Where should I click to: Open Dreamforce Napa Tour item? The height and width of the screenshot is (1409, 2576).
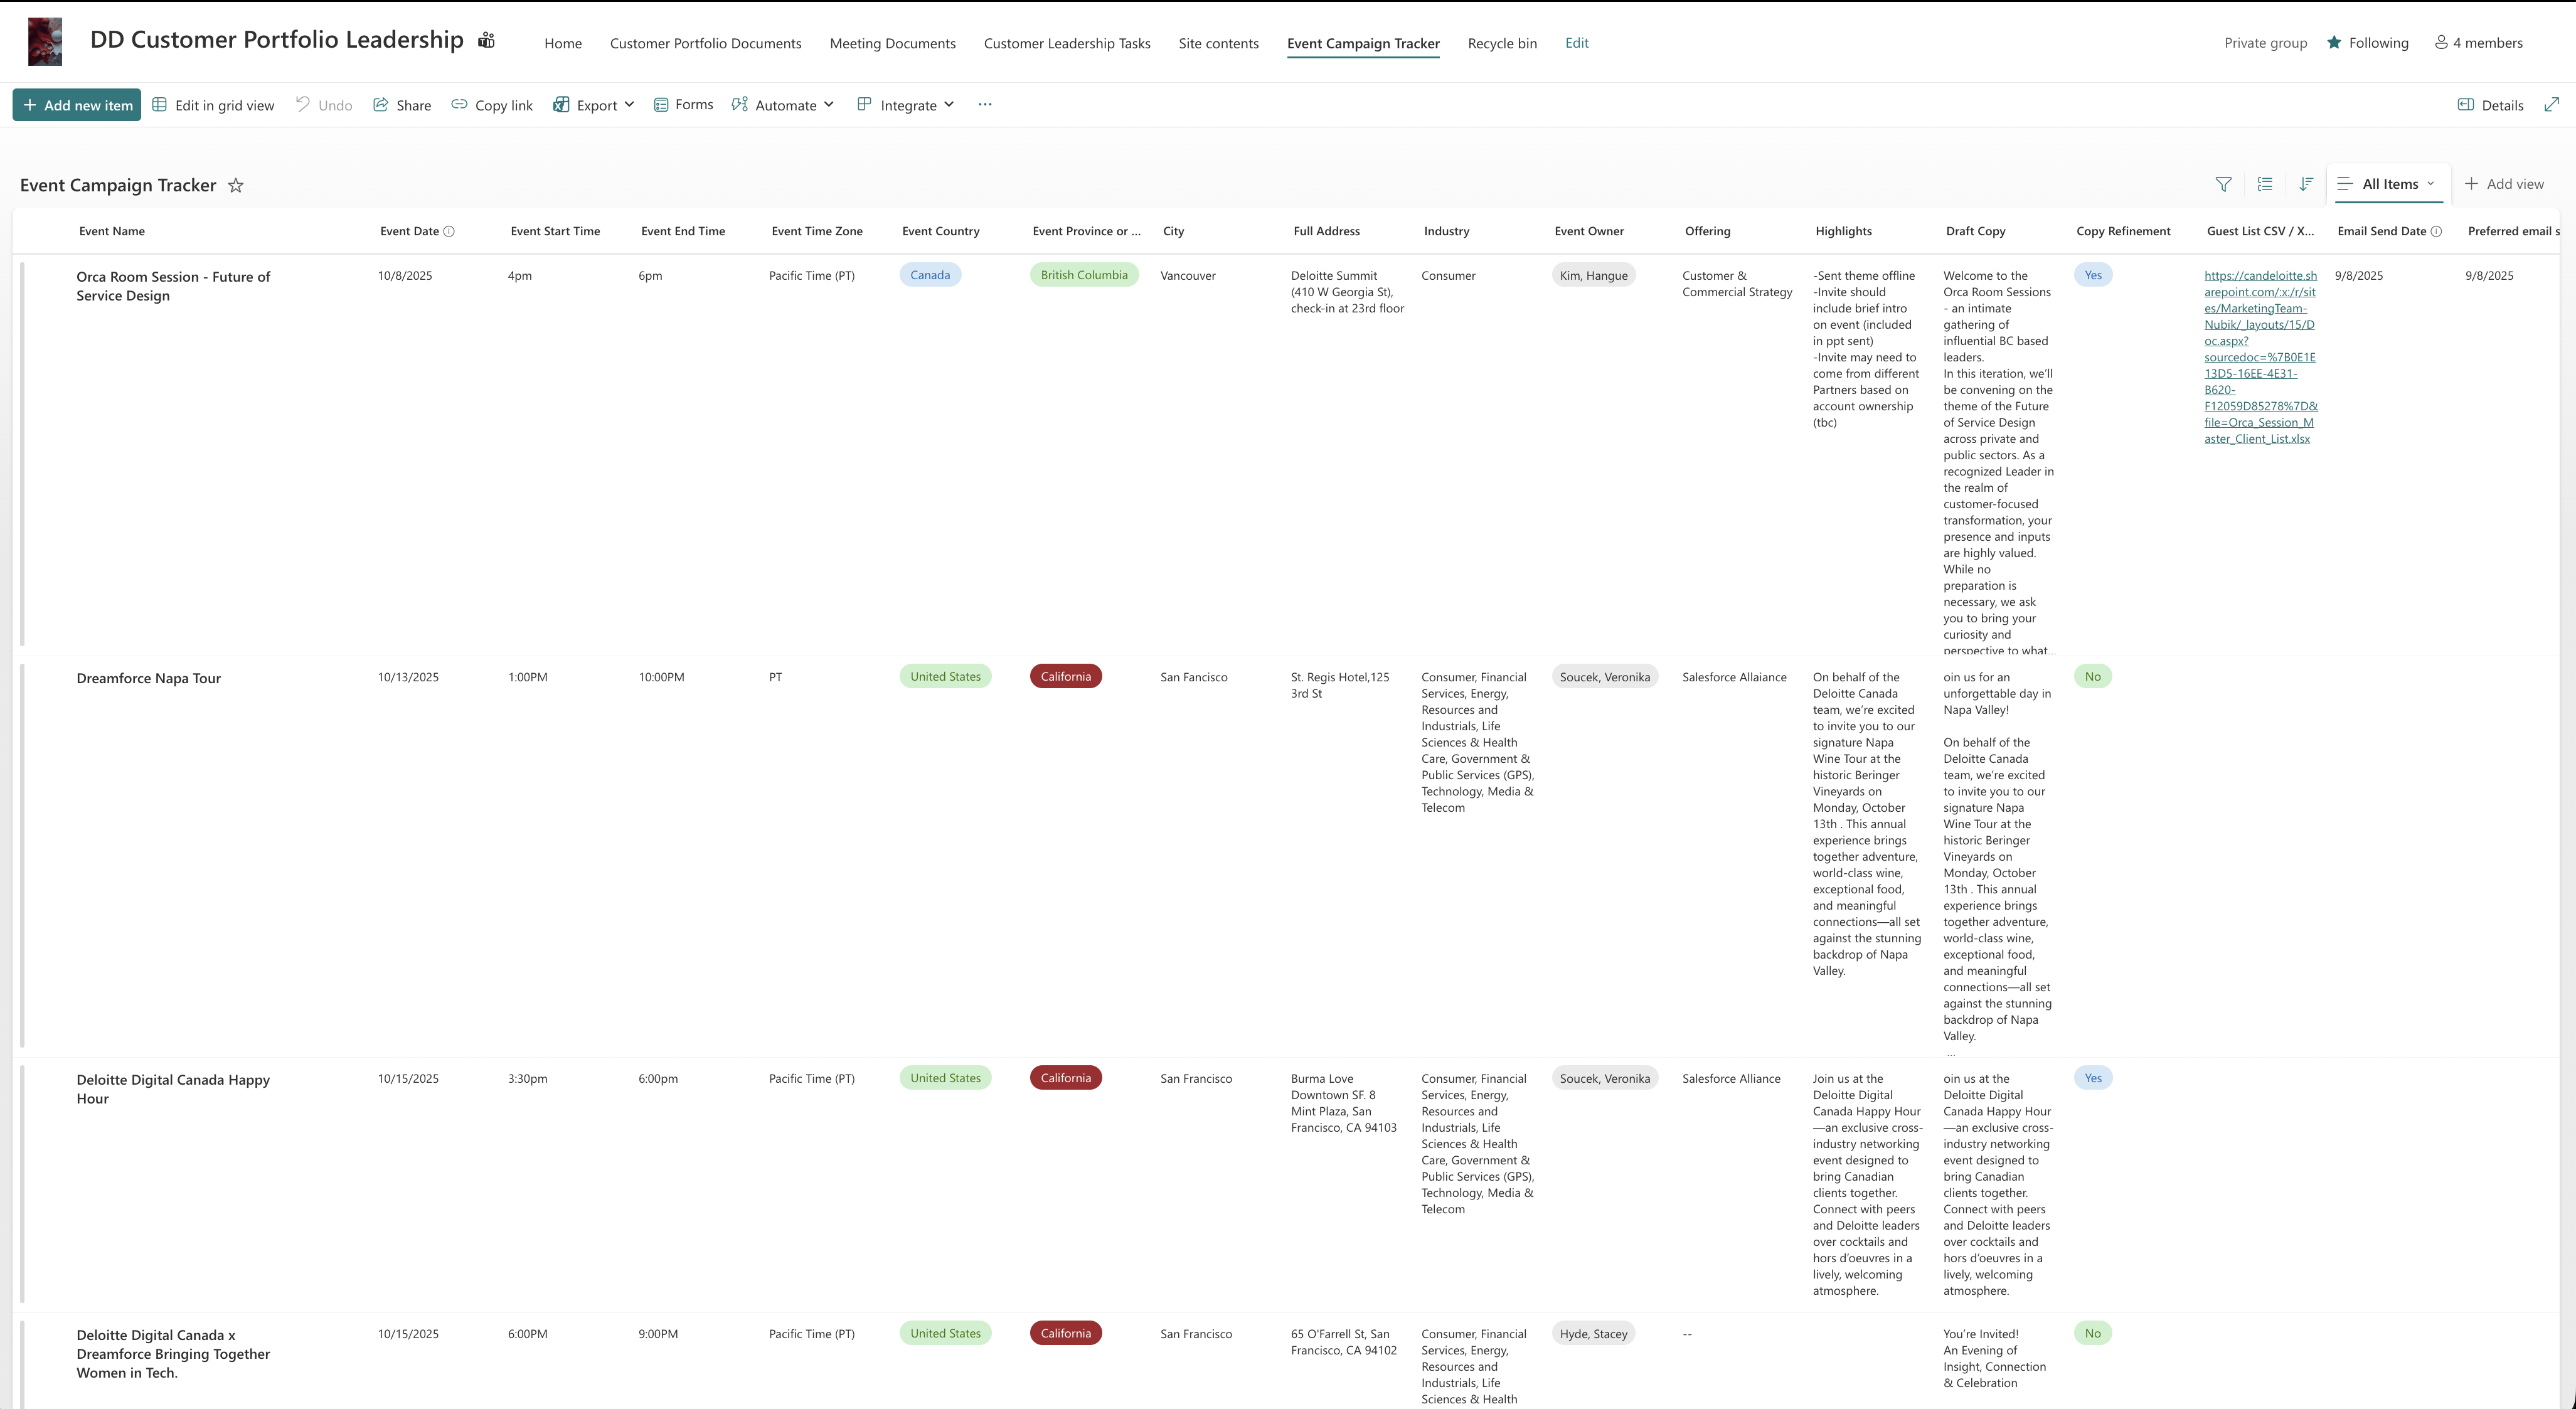149,678
